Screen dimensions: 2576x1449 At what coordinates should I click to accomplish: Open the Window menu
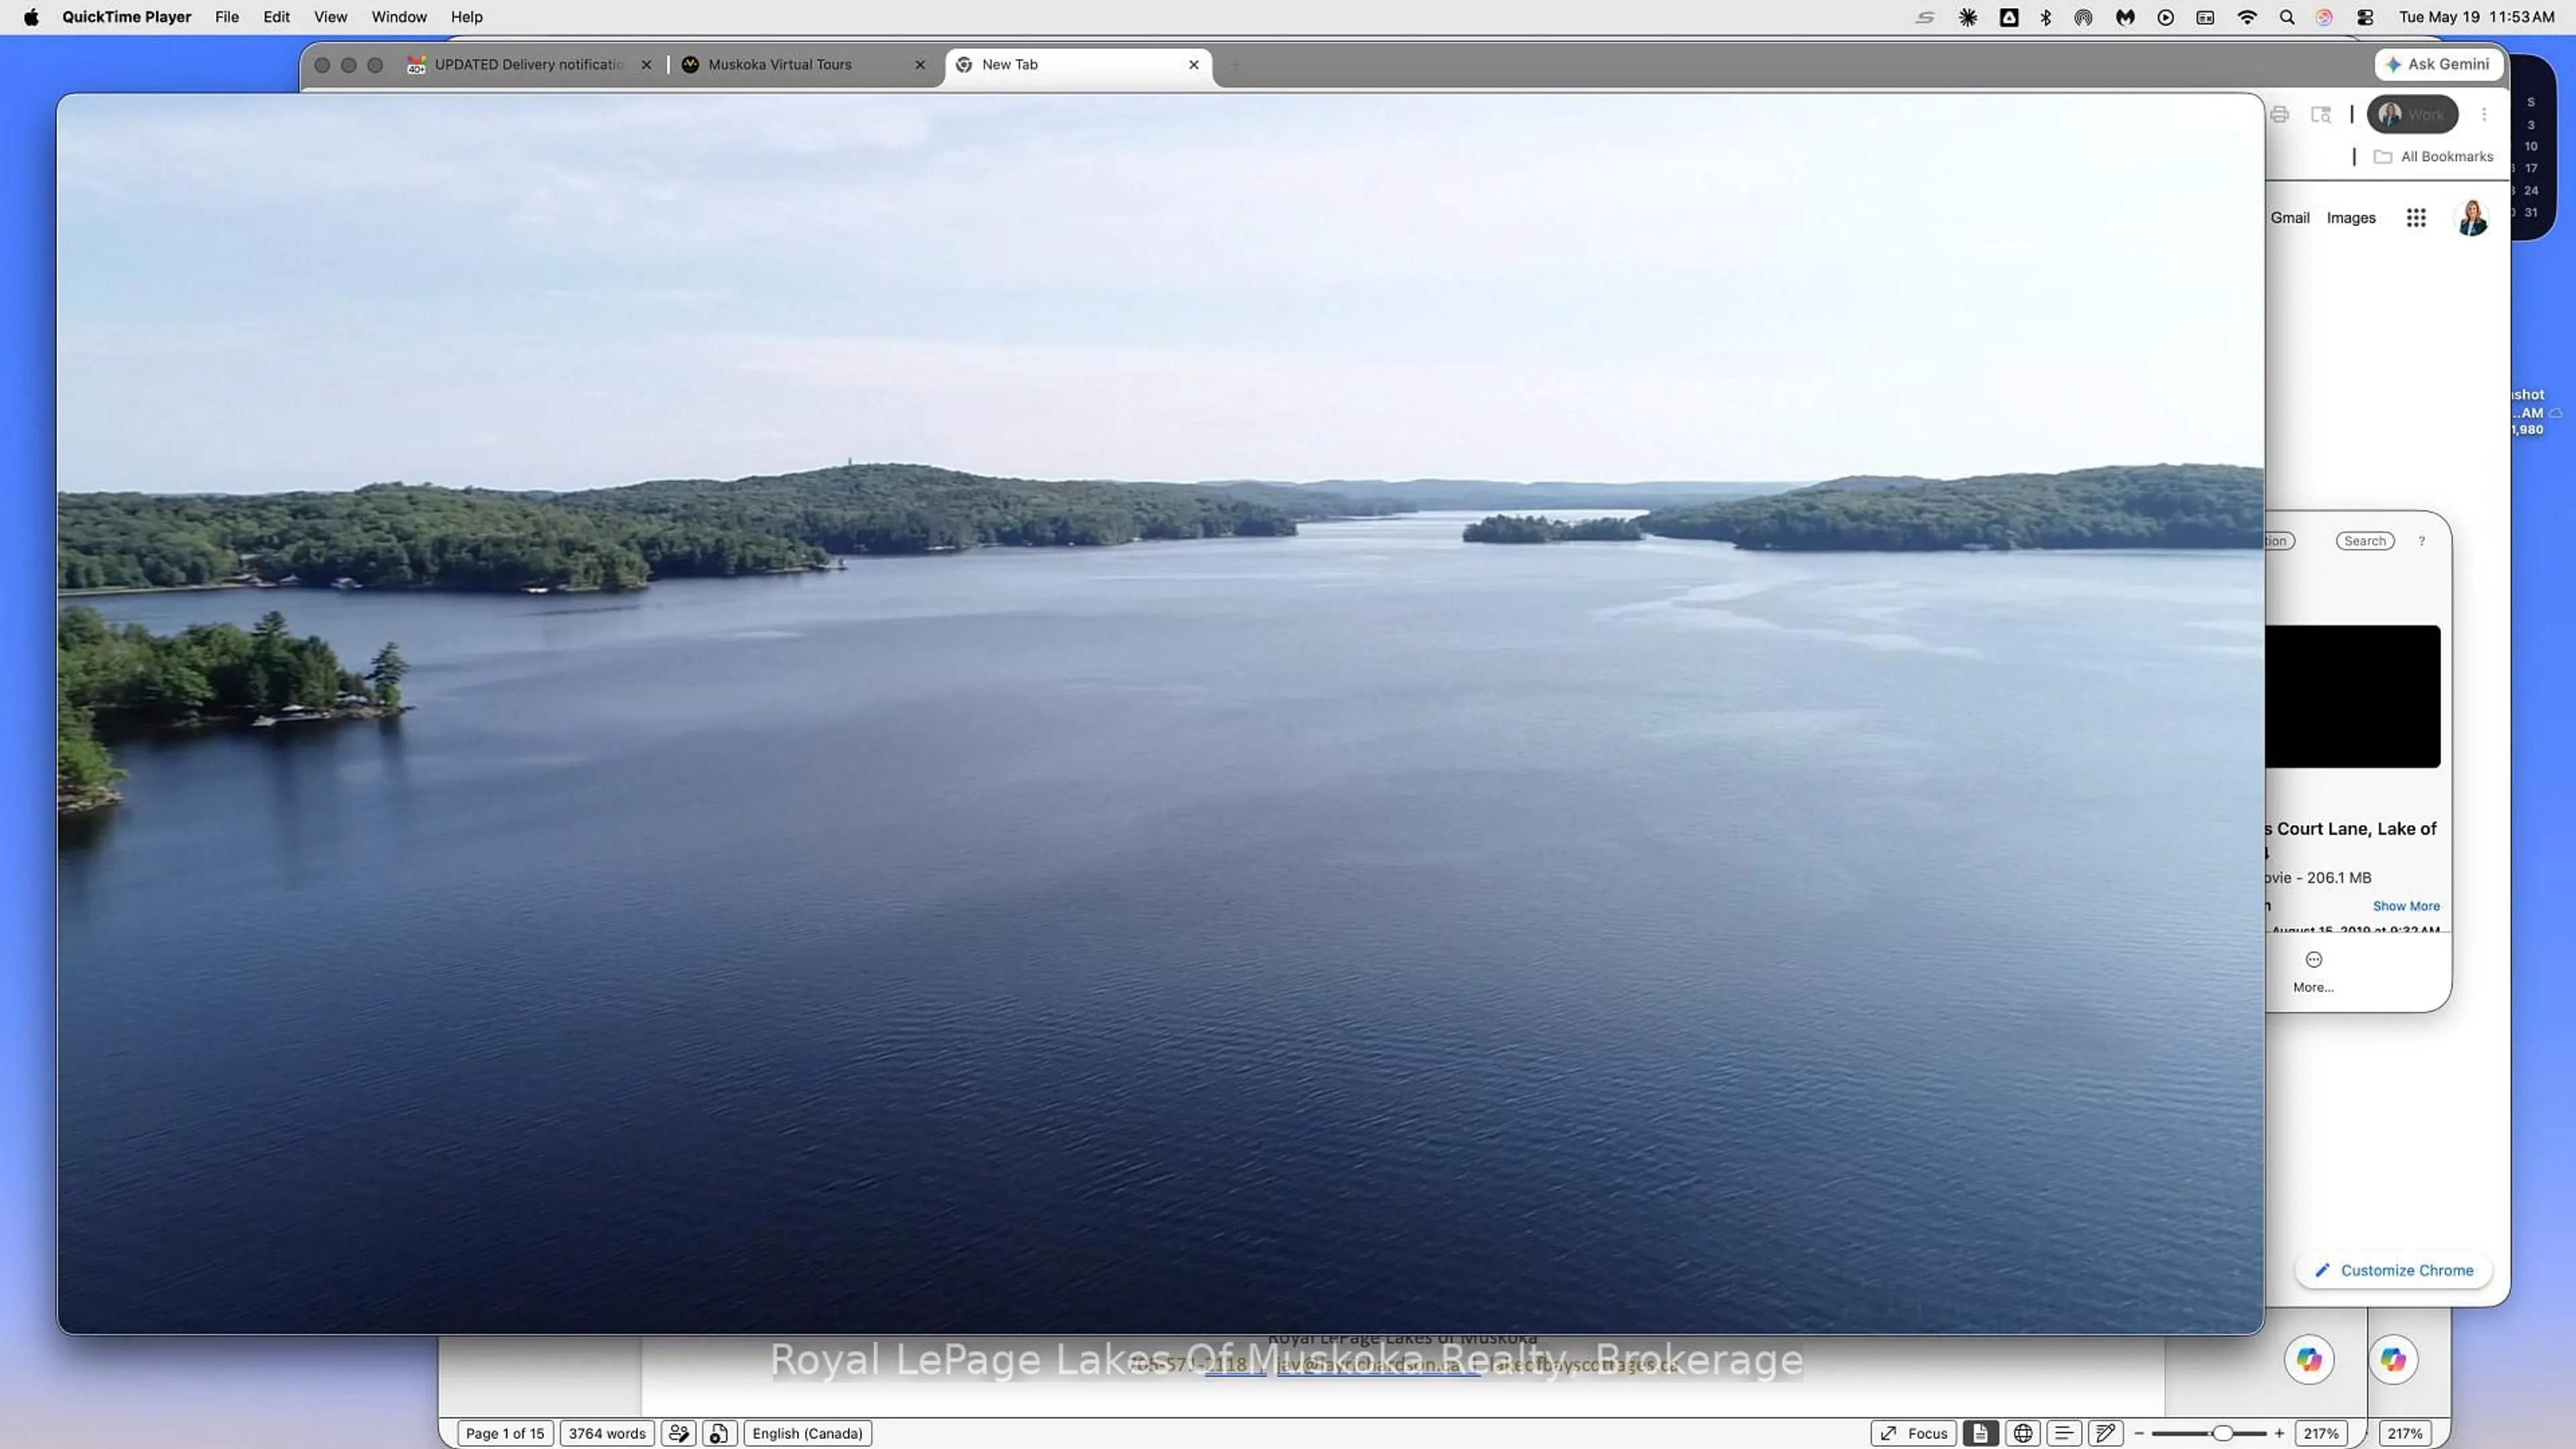coord(399,17)
